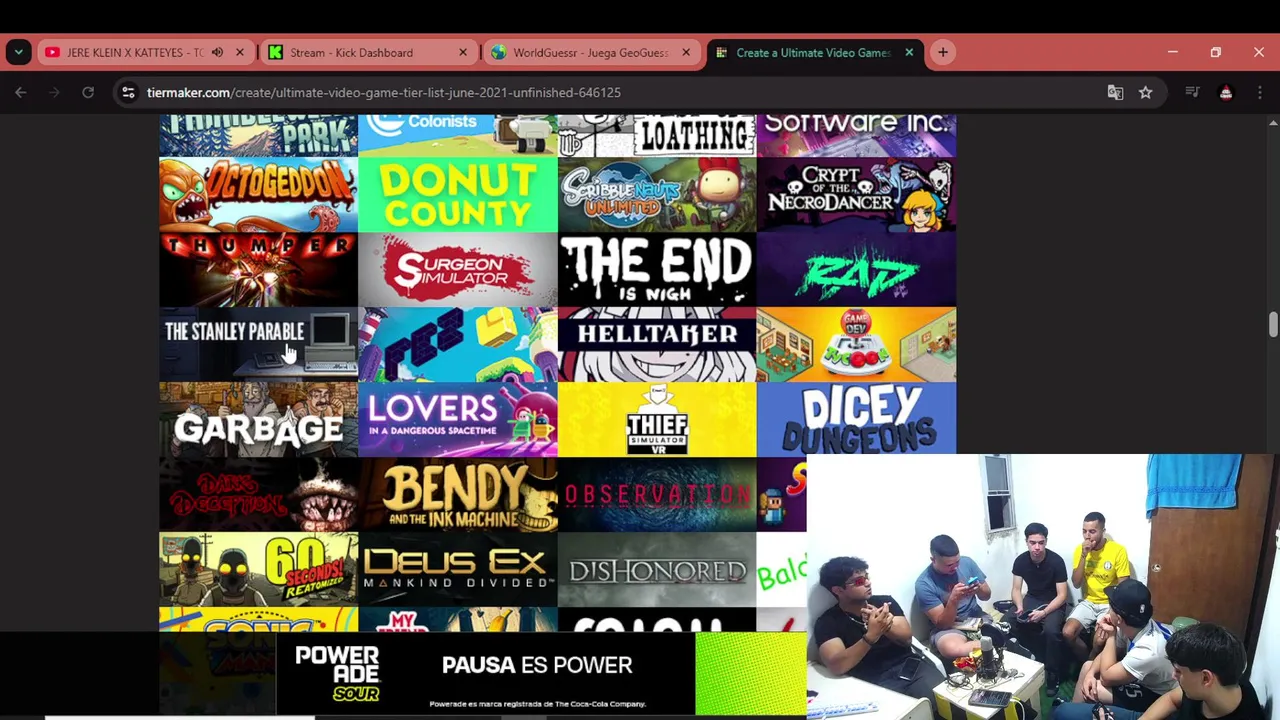Open a new browser tab
Screen dimensions: 1280x720
(942, 52)
